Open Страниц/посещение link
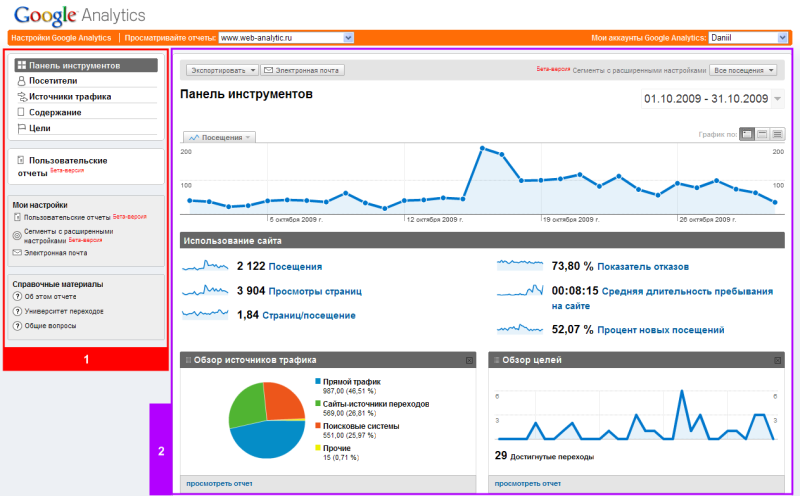This screenshot has width=800, height=496. pyautogui.click(x=309, y=315)
